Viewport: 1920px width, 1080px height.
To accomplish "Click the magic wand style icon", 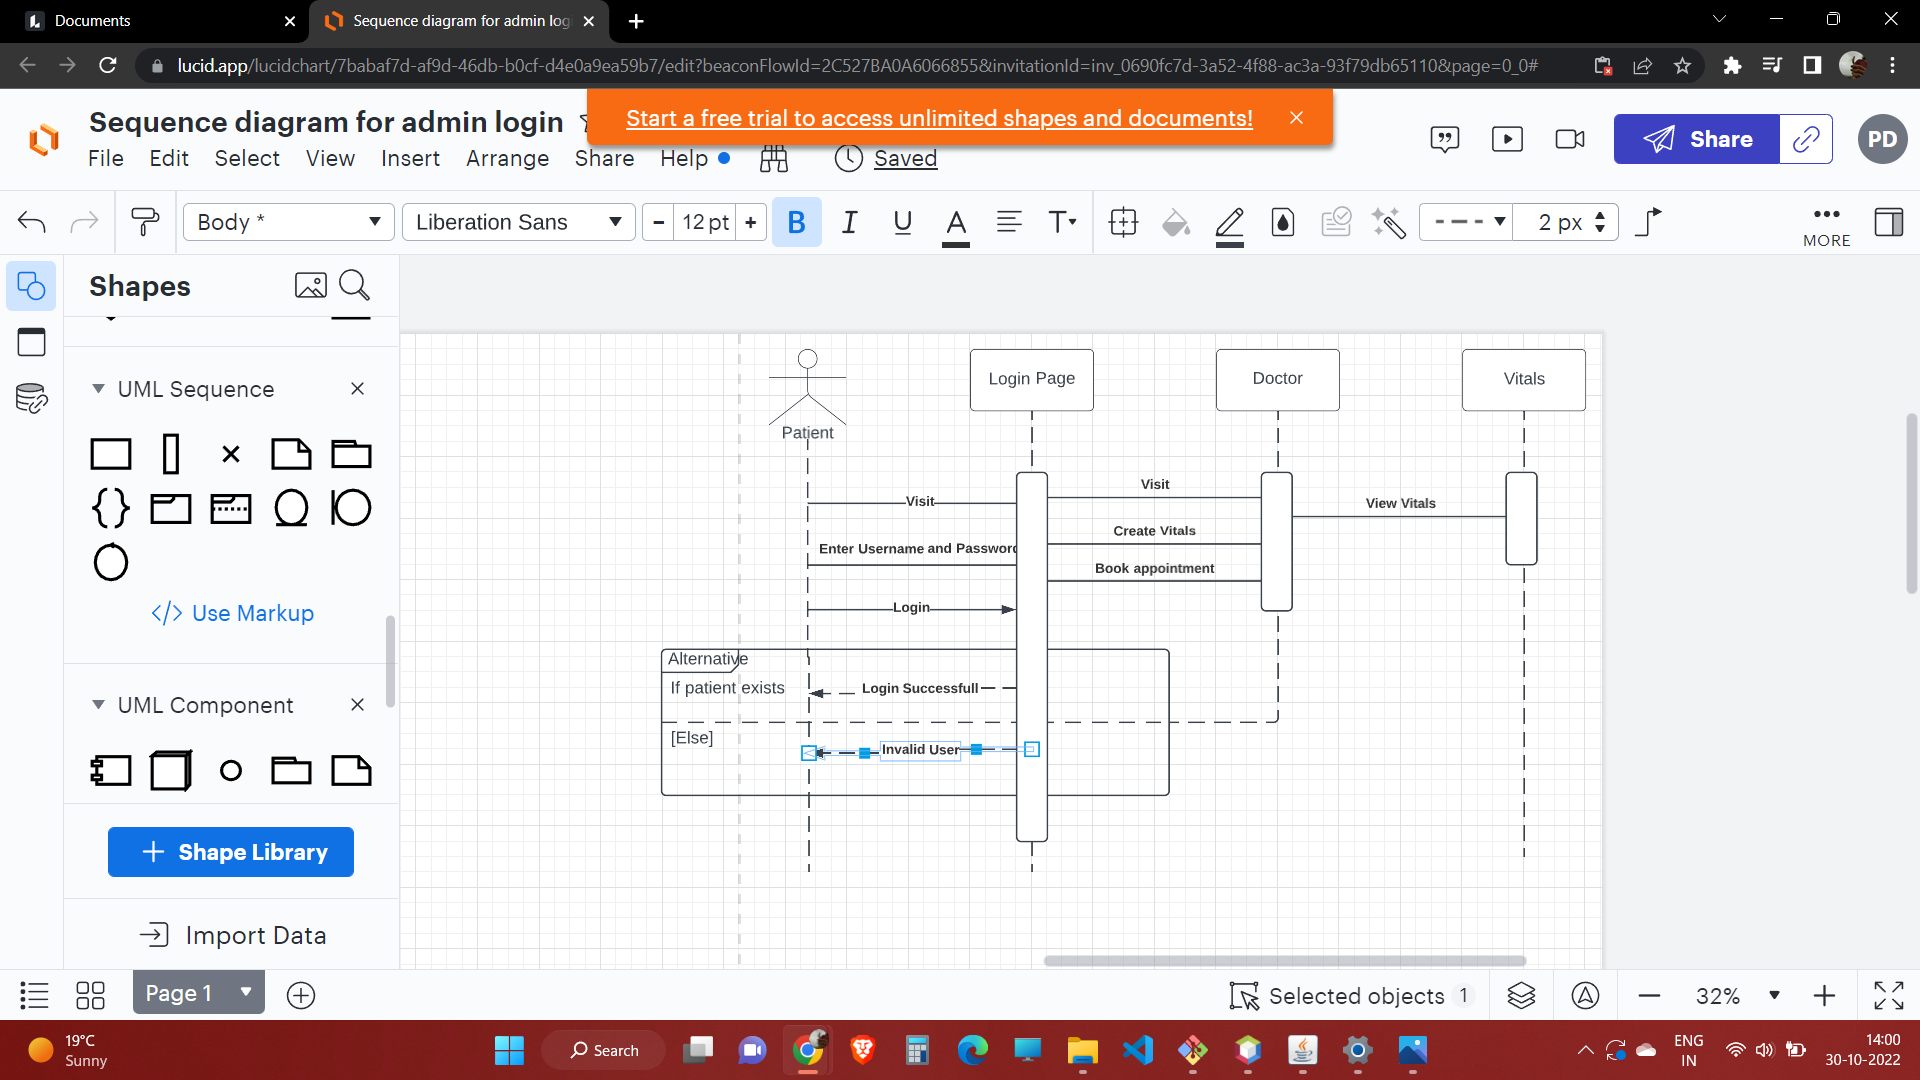I will click(x=1389, y=222).
